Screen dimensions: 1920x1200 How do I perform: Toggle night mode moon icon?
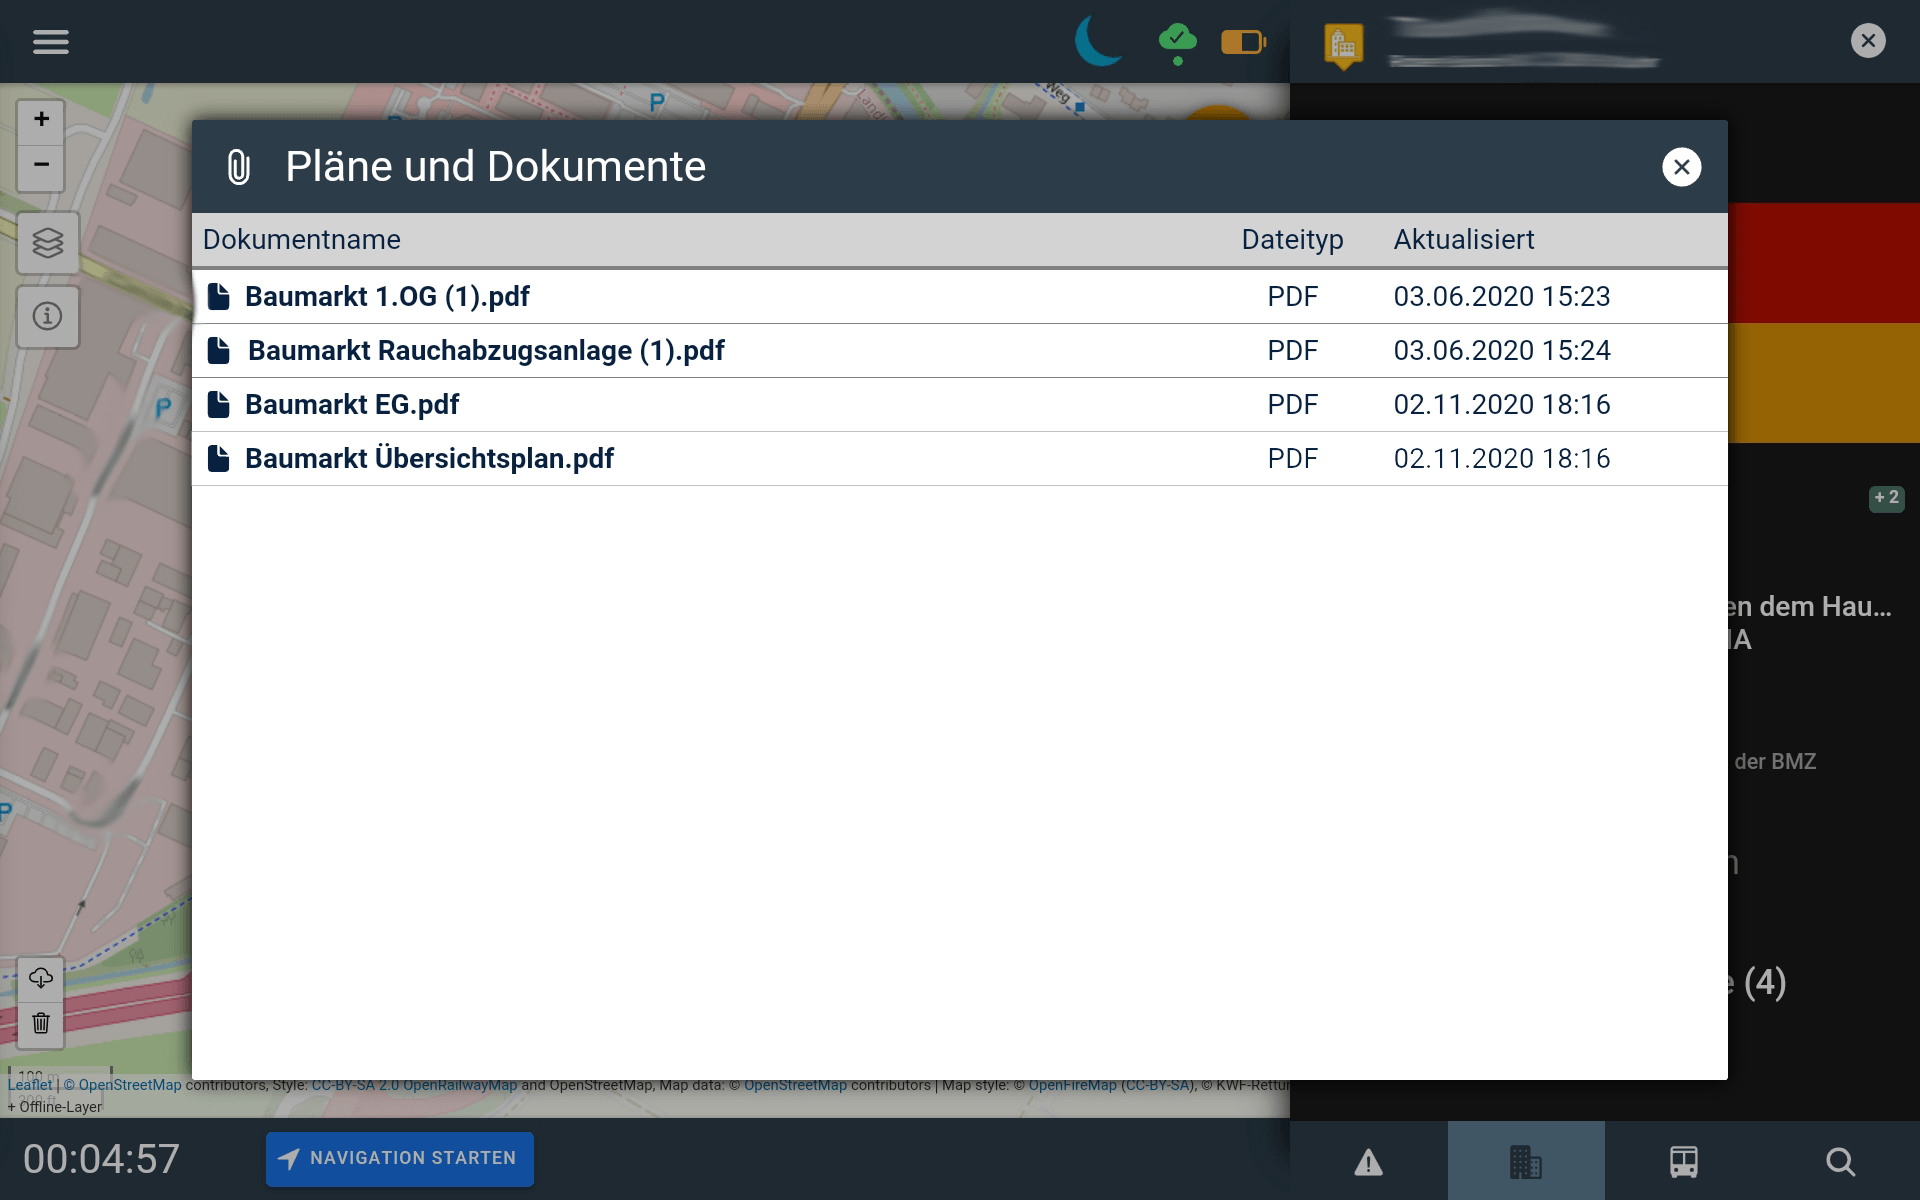click(1098, 42)
